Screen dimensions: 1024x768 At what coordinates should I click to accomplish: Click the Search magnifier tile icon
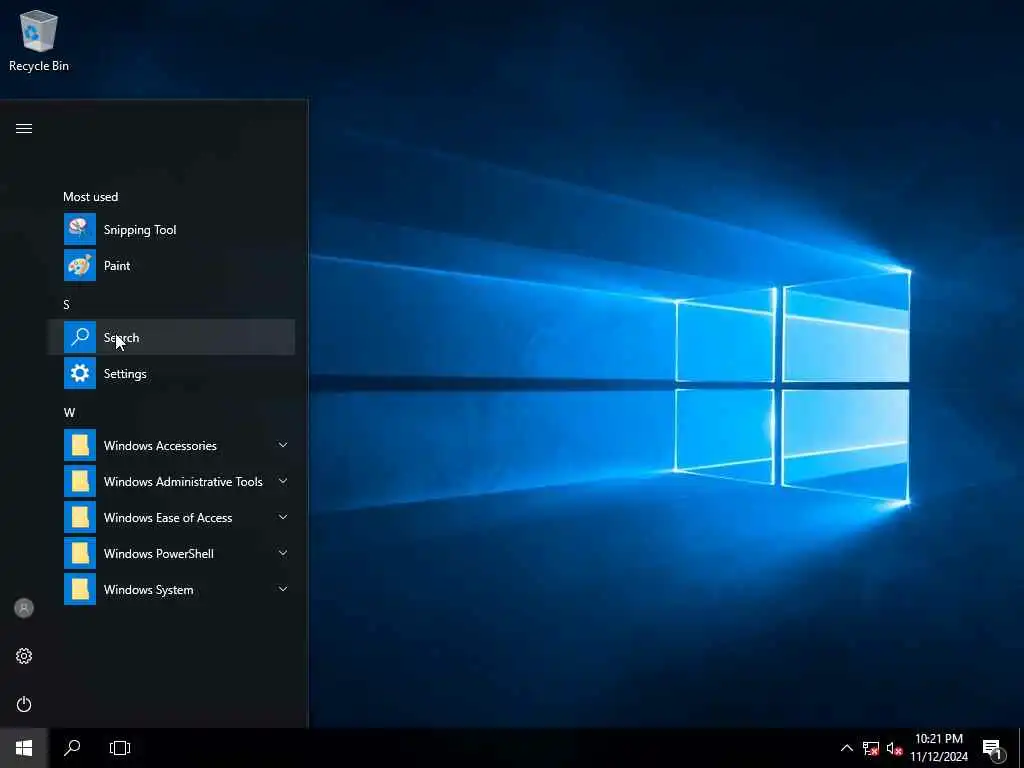(x=80, y=337)
